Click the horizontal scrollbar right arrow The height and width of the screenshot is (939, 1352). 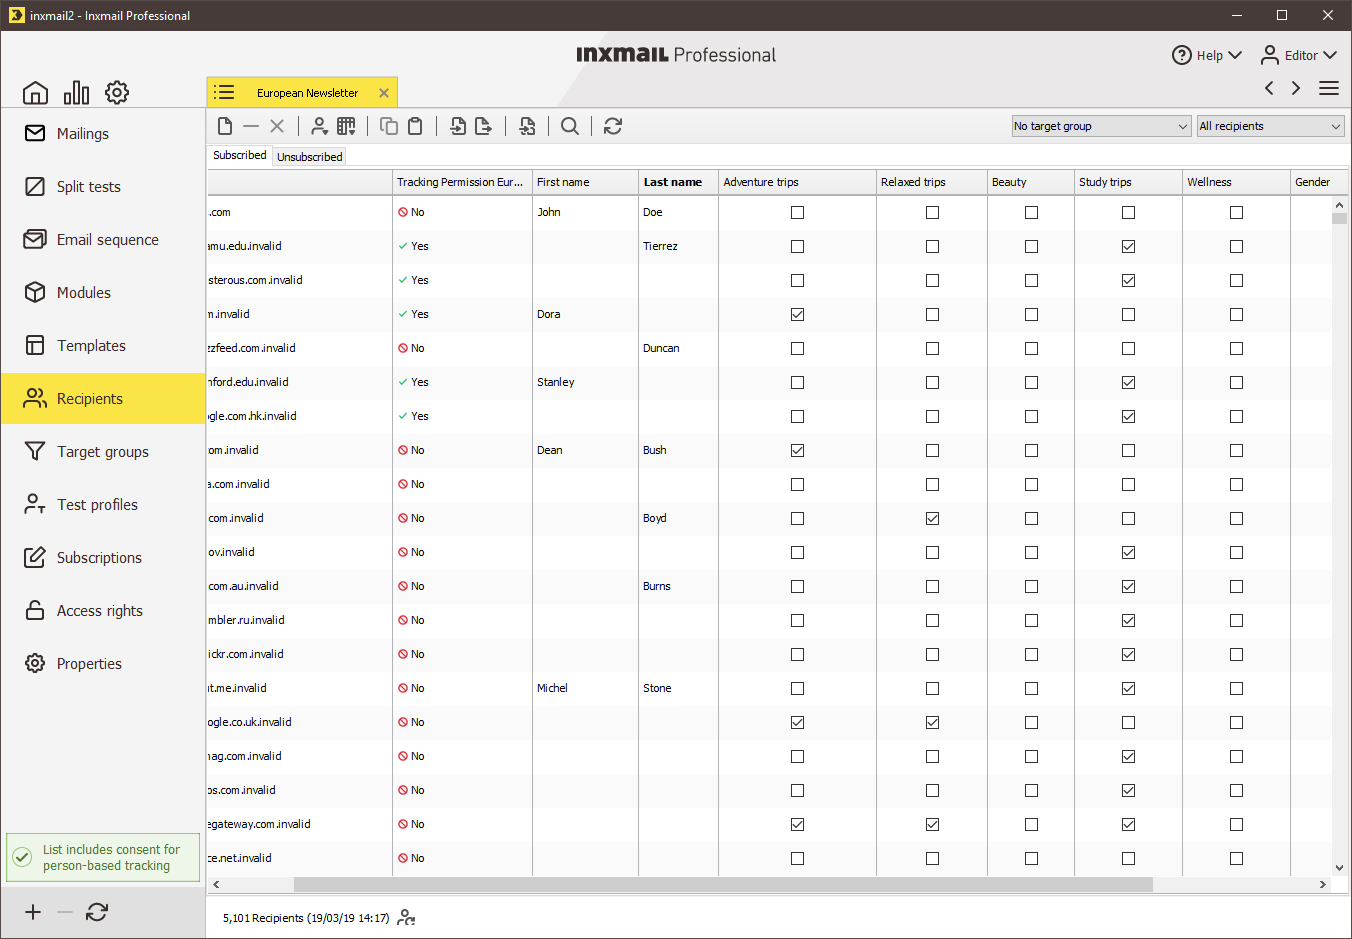(x=1323, y=884)
